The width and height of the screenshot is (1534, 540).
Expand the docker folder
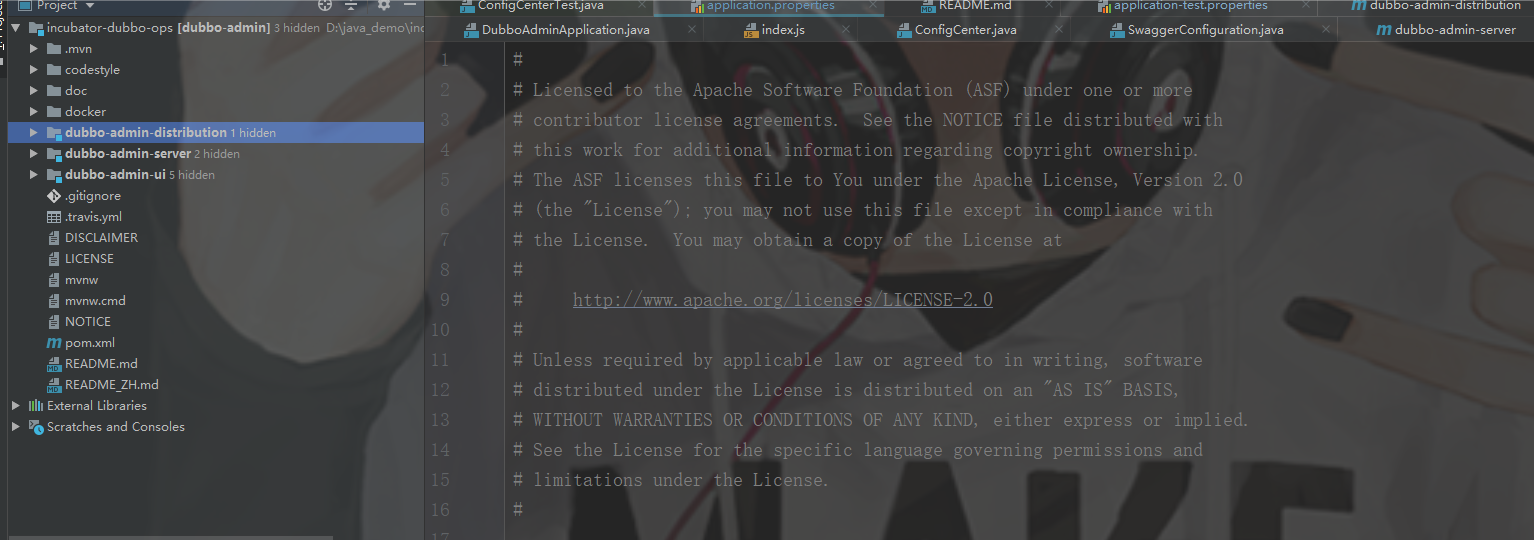[34, 111]
